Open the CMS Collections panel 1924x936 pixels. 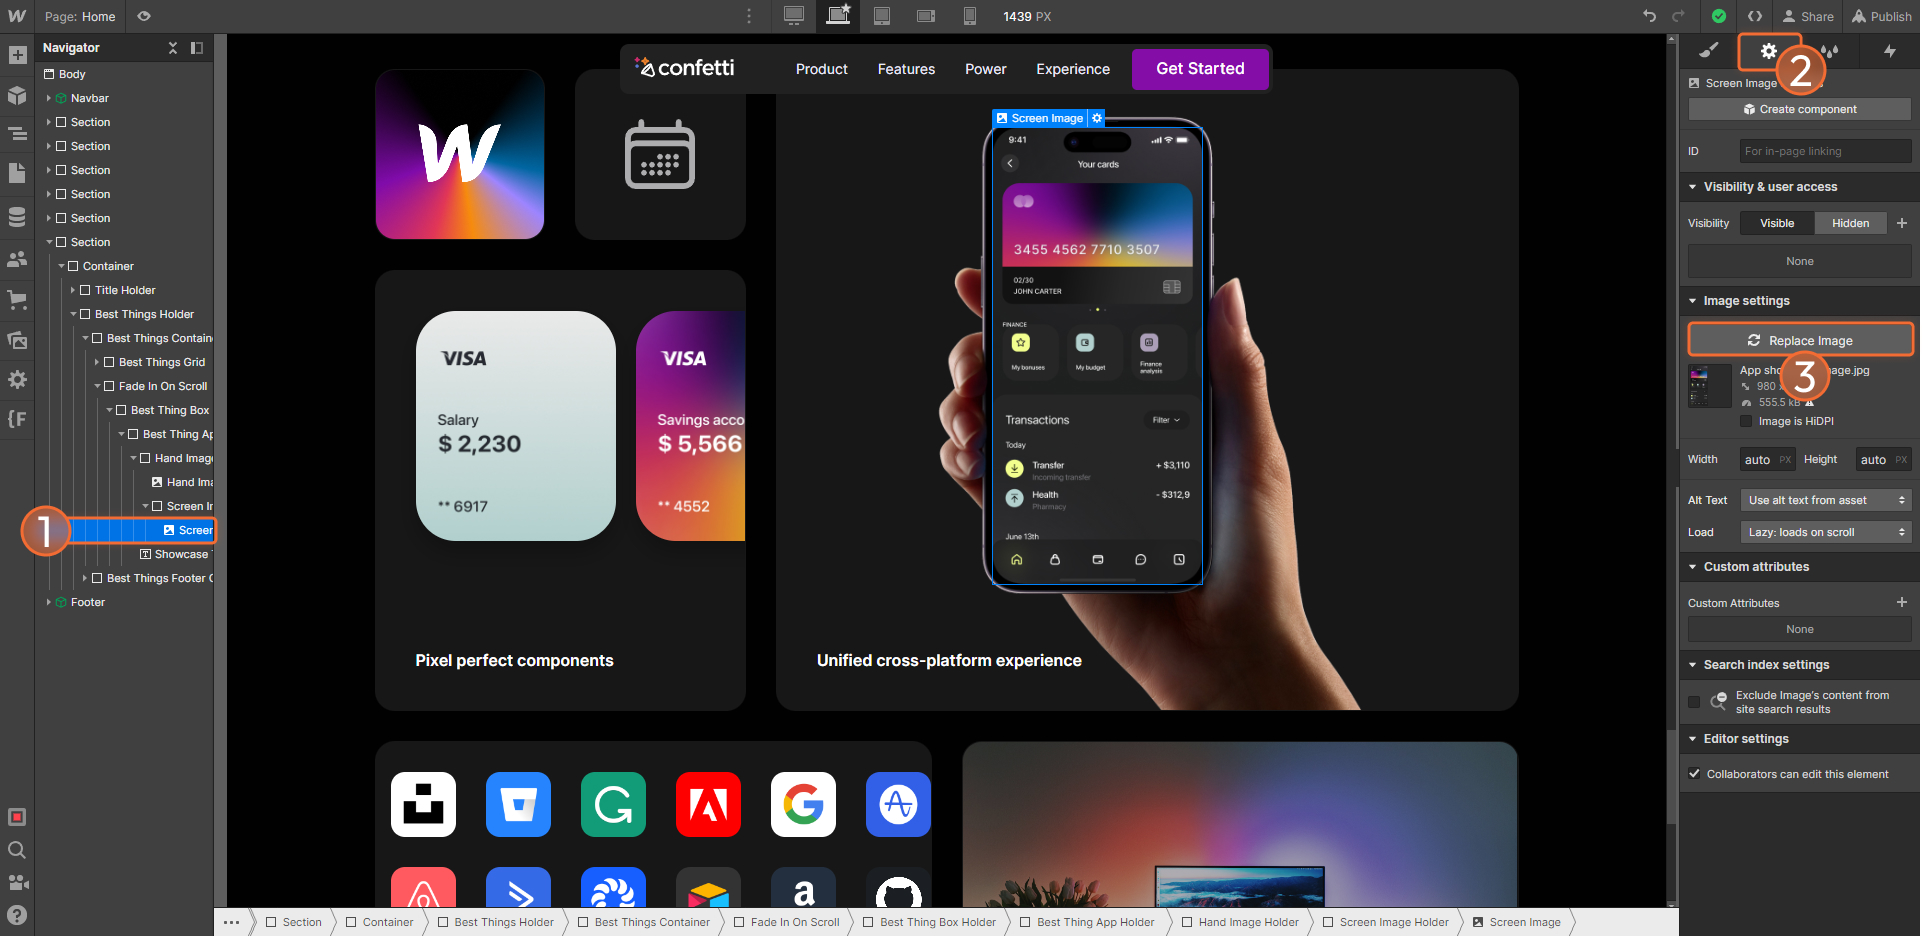[x=17, y=217]
